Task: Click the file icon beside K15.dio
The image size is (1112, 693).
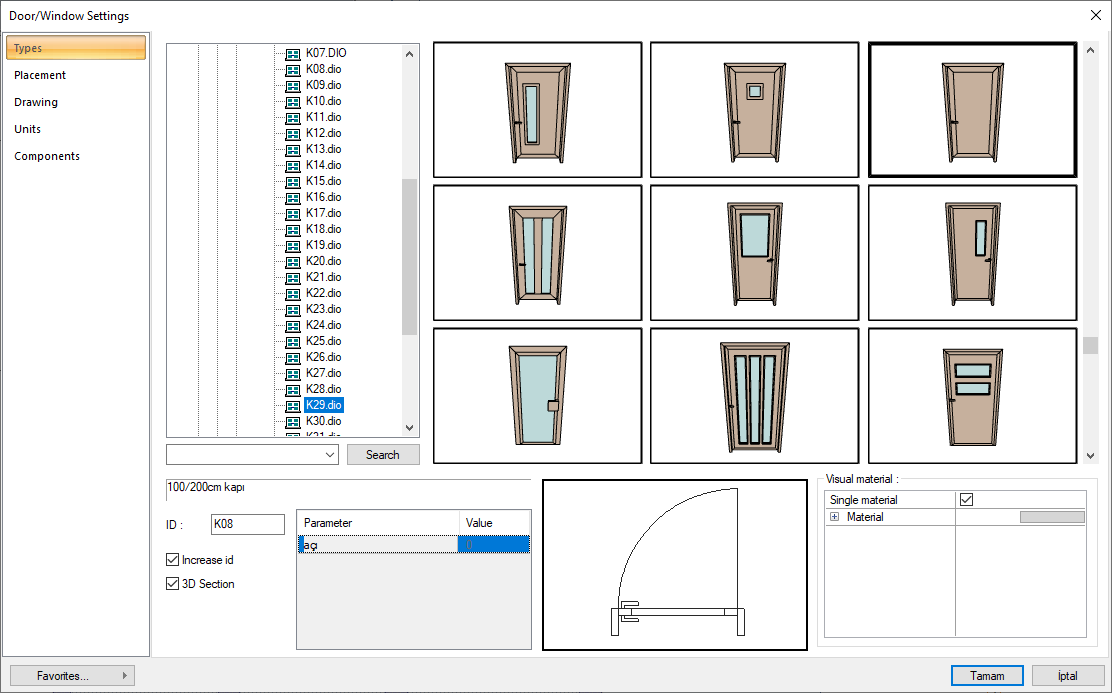Action: (x=292, y=181)
